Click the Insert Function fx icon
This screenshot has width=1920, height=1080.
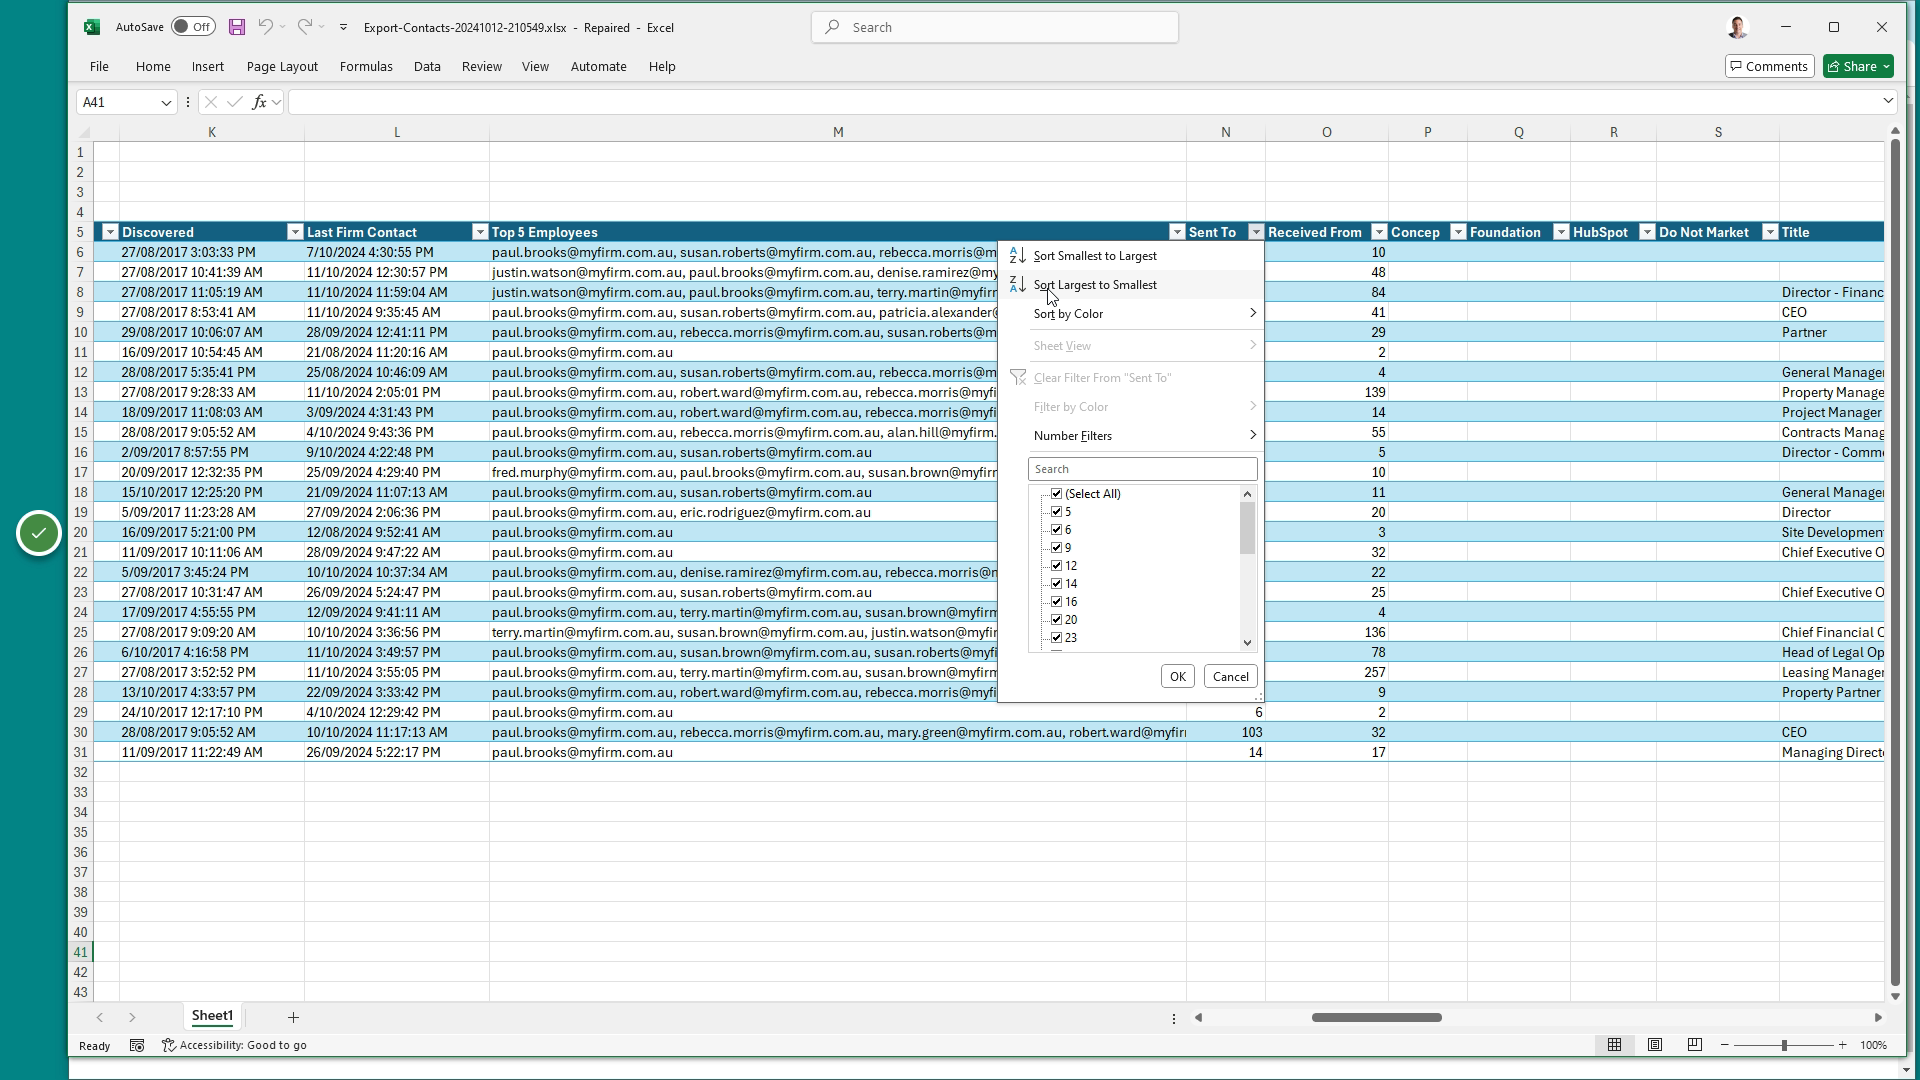tap(259, 102)
